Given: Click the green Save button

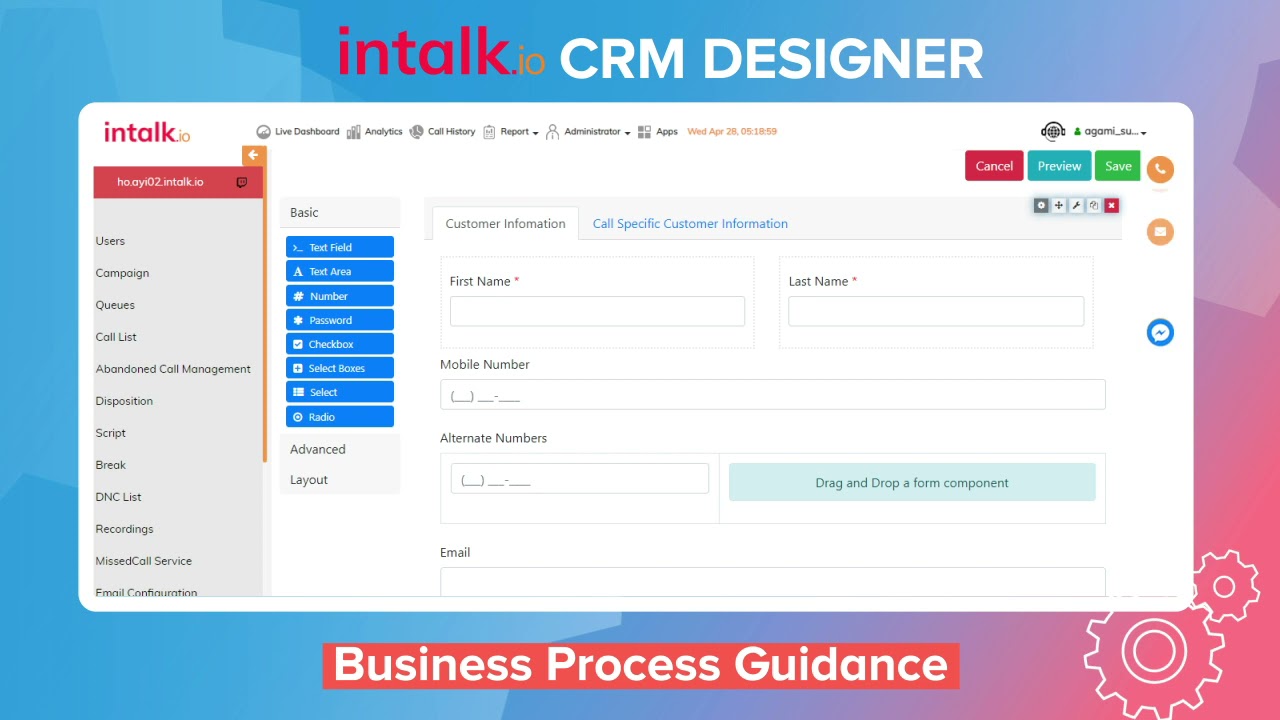Looking at the screenshot, I should (x=1118, y=166).
